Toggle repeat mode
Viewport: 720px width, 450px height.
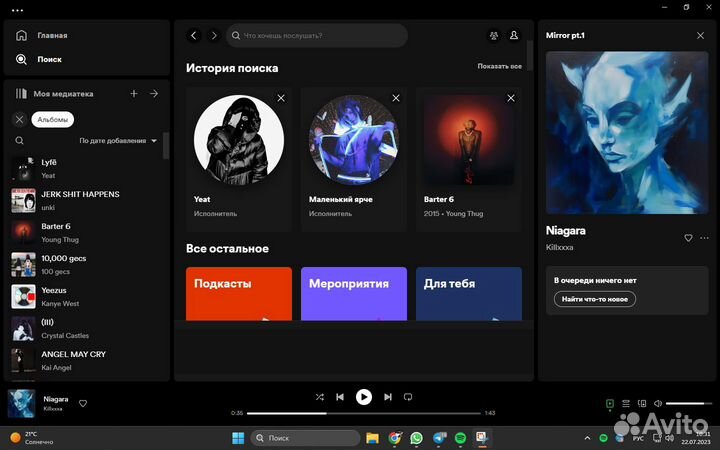tap(408, 397)
